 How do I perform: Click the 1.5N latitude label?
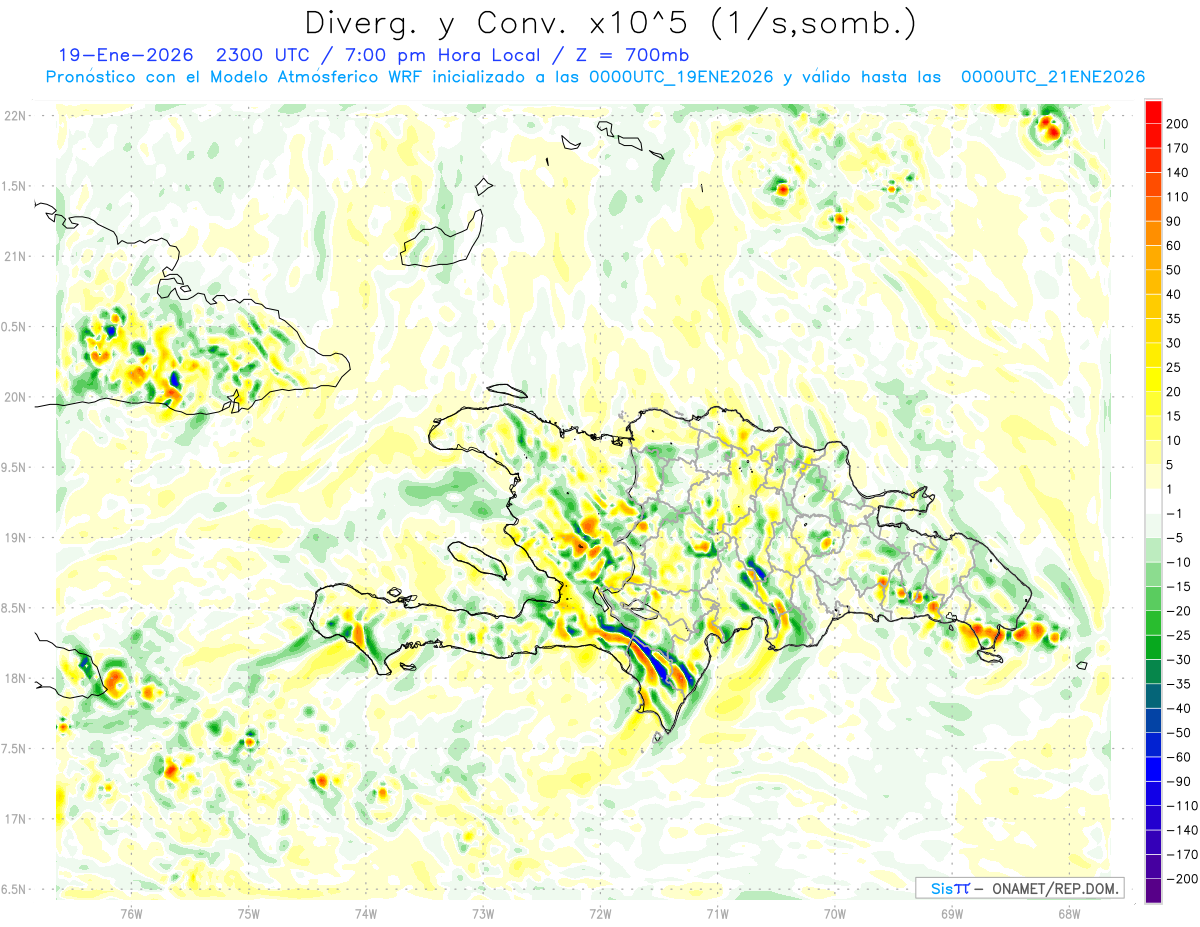click(x=14, y=186)
